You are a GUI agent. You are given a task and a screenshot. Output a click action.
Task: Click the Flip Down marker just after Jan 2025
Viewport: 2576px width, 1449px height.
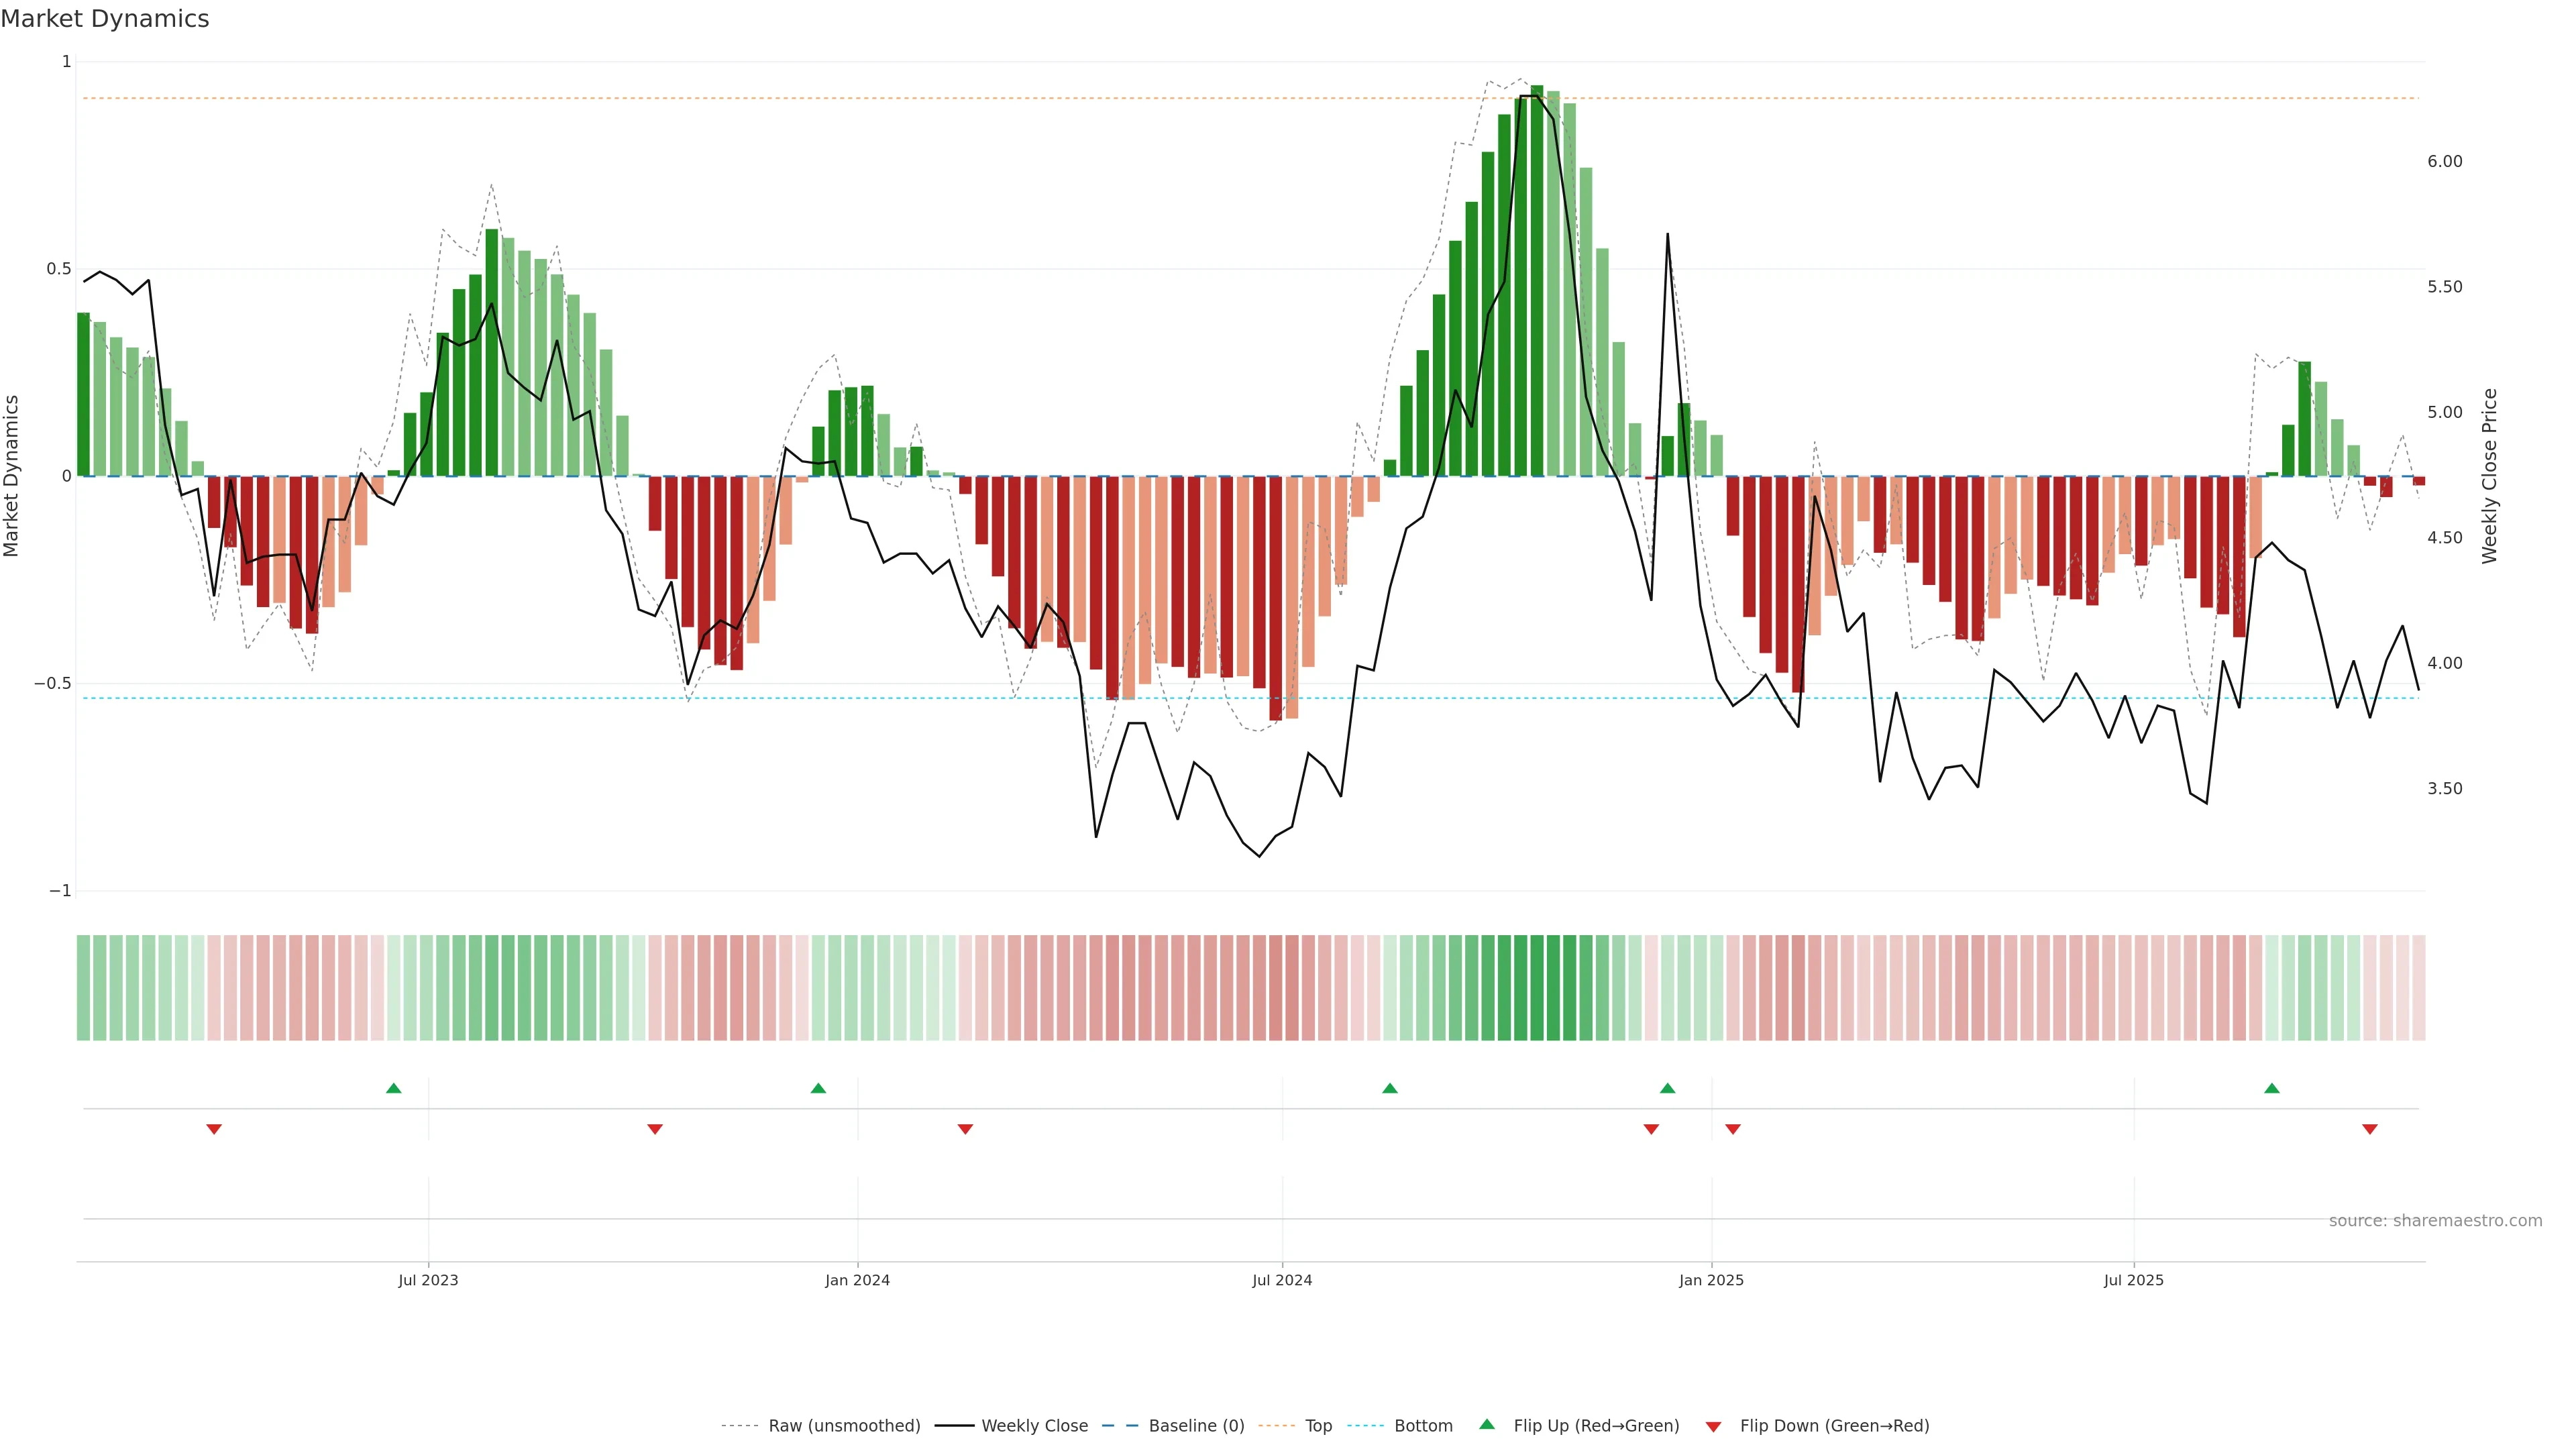pos(1733,1129)
